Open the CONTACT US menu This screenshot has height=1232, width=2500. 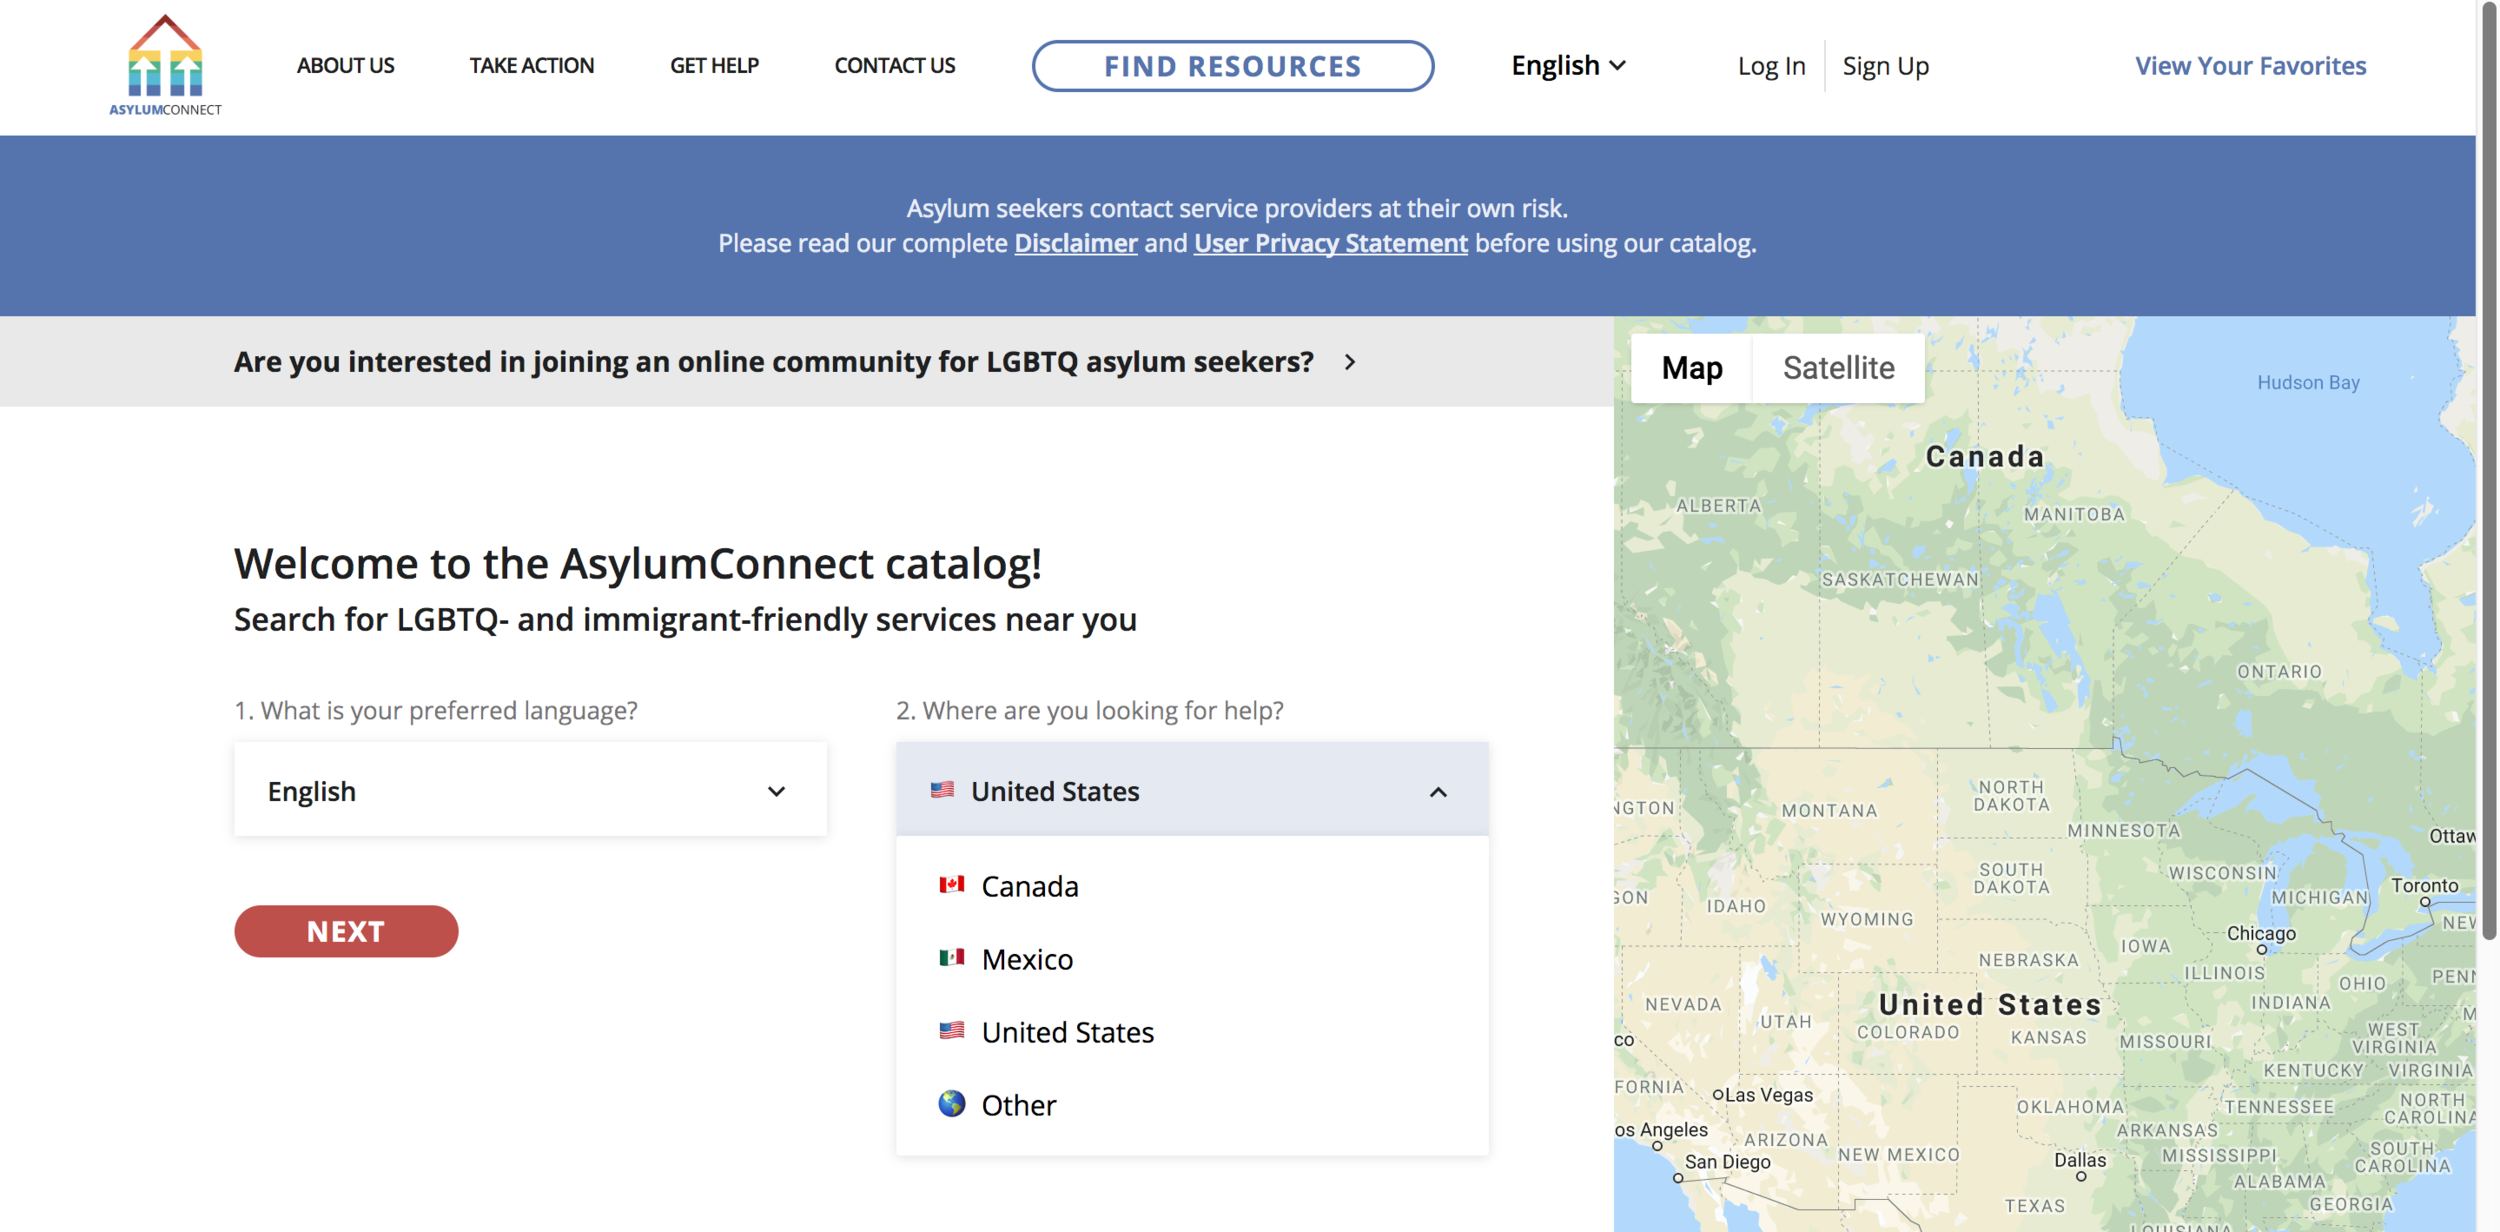895,66
